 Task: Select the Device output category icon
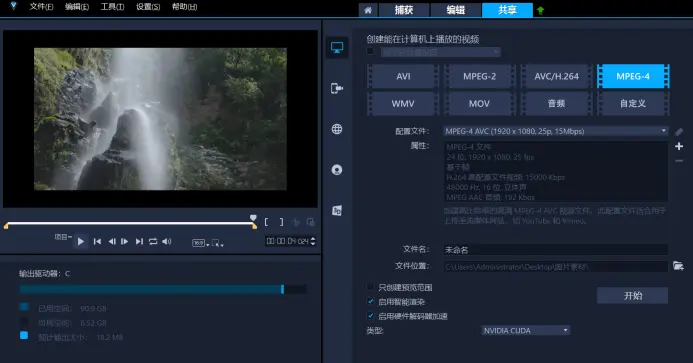click(337, 88)
